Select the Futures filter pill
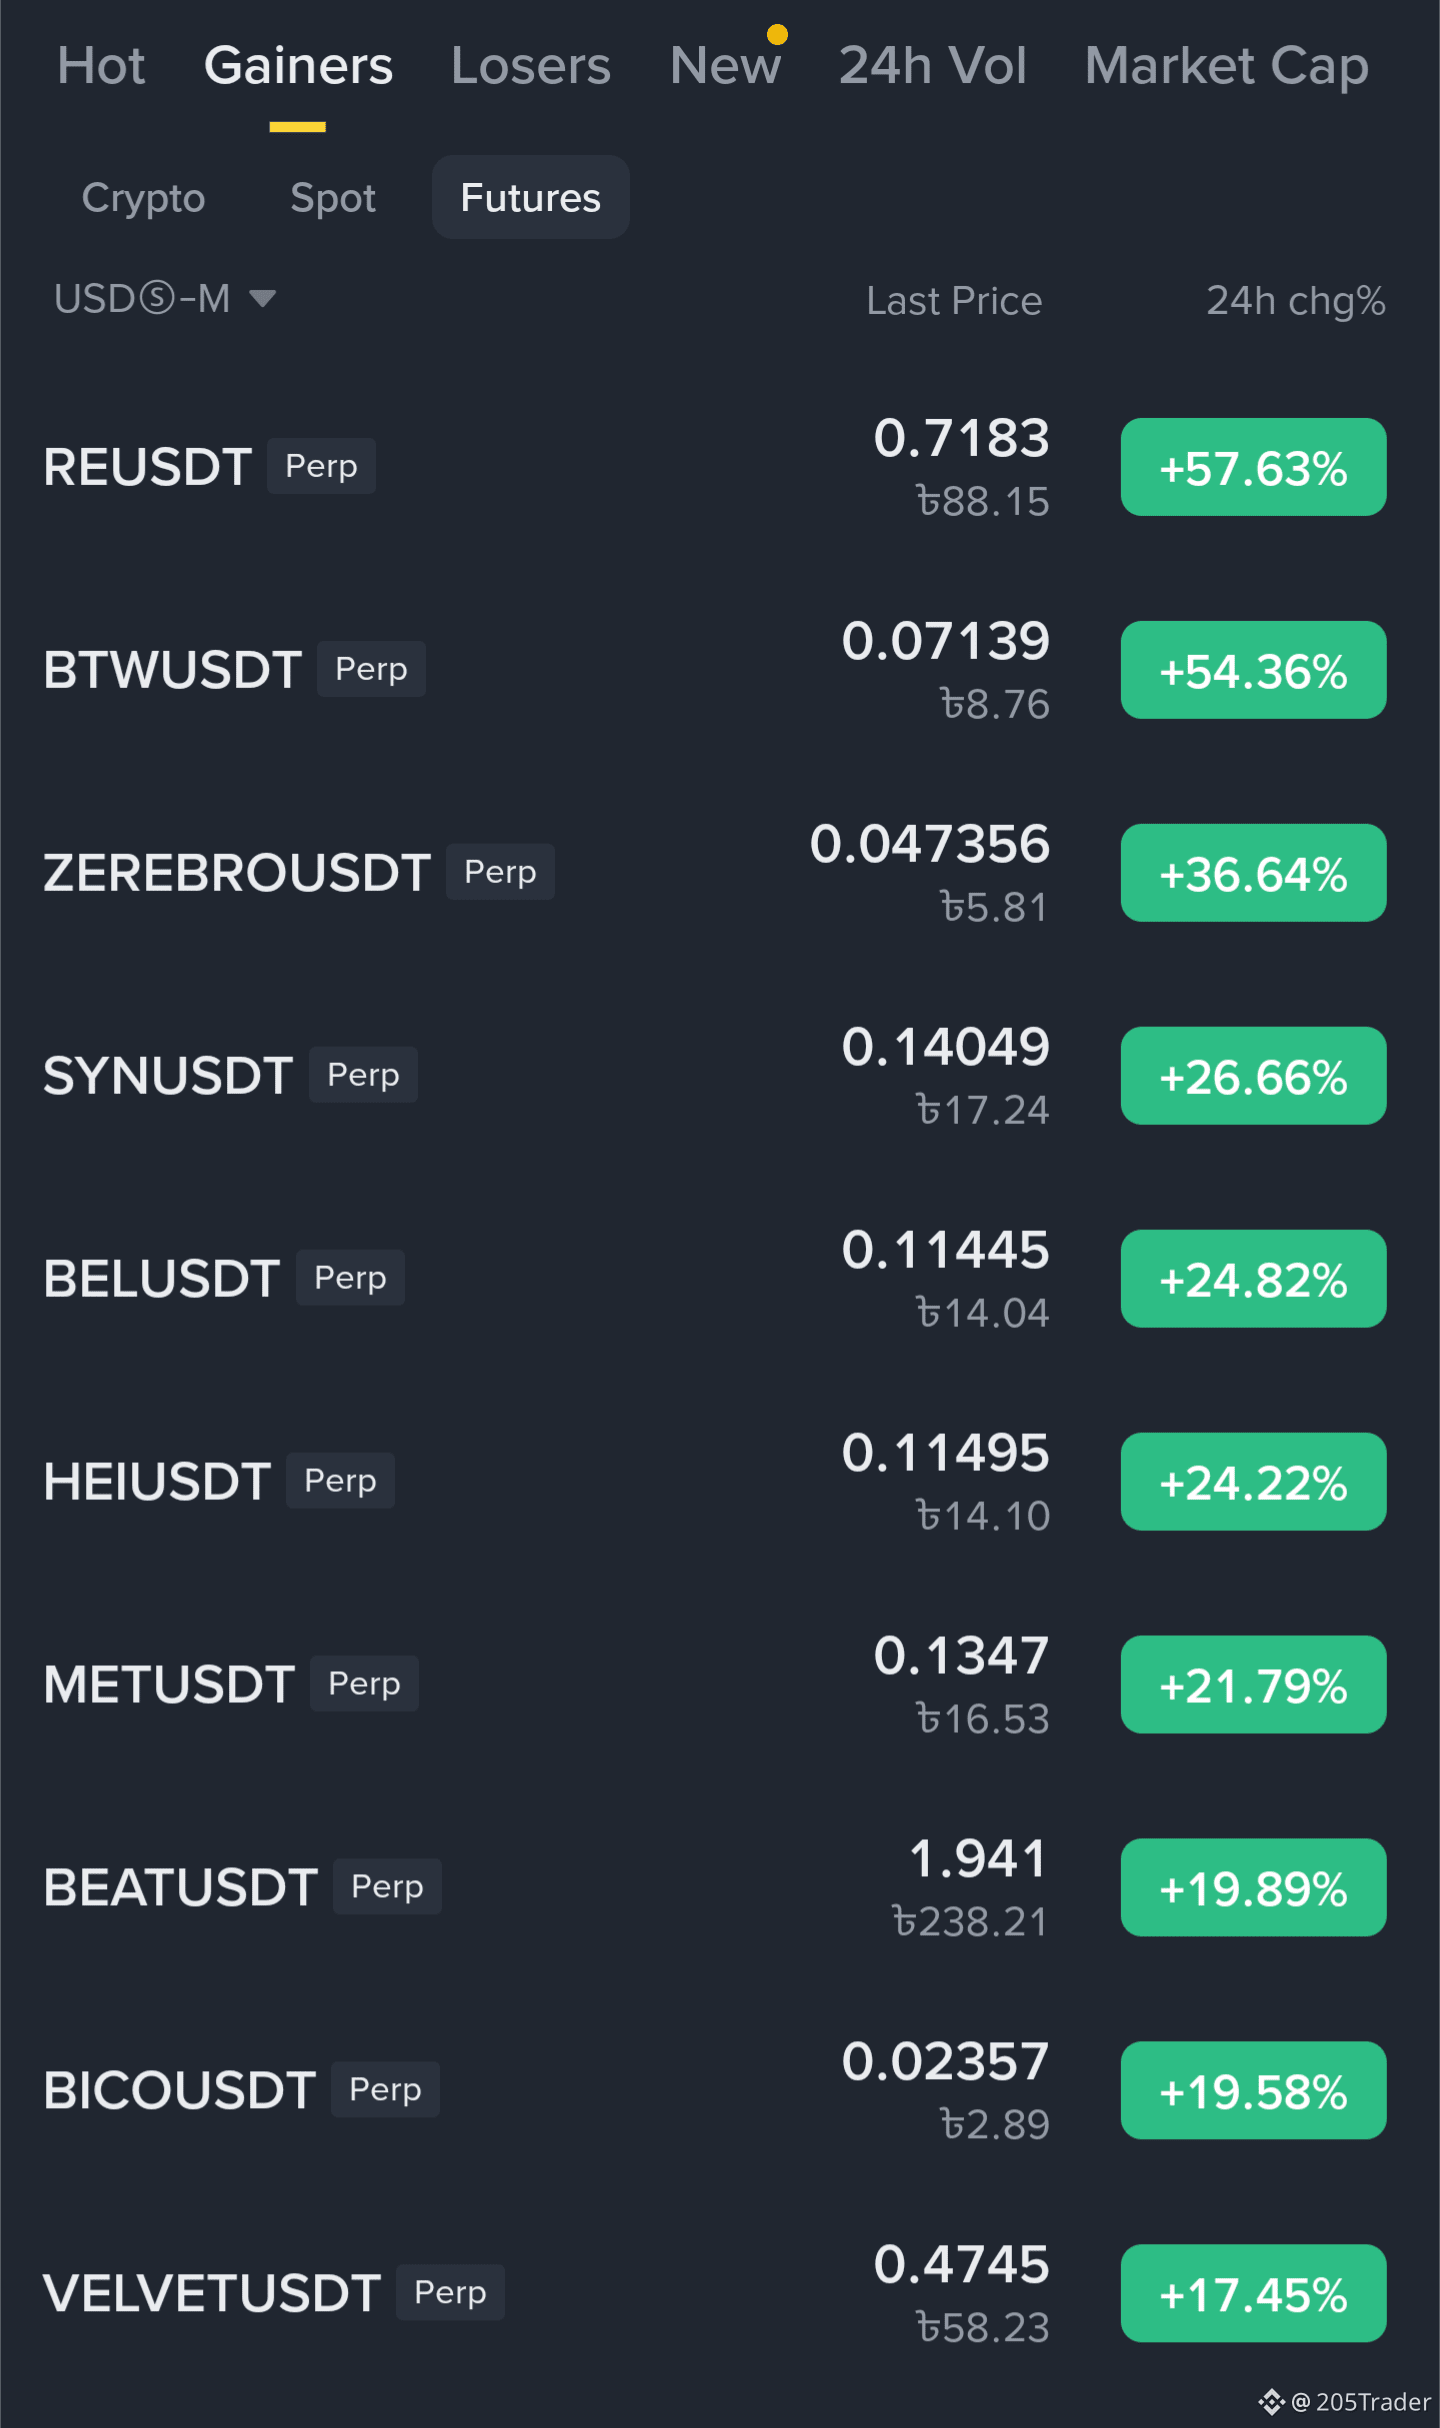The image size is (1440, 2428). pos(531,197)
